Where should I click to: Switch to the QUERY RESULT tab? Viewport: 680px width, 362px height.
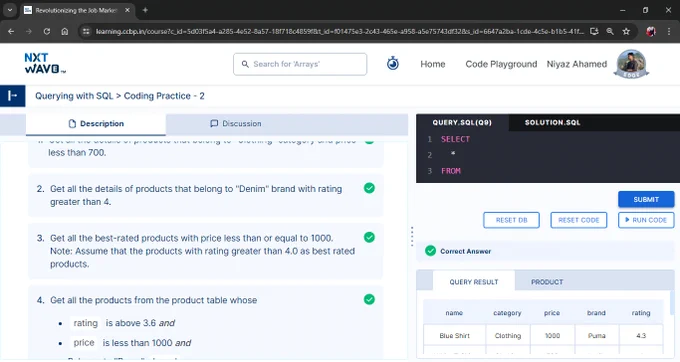(474, 282)
